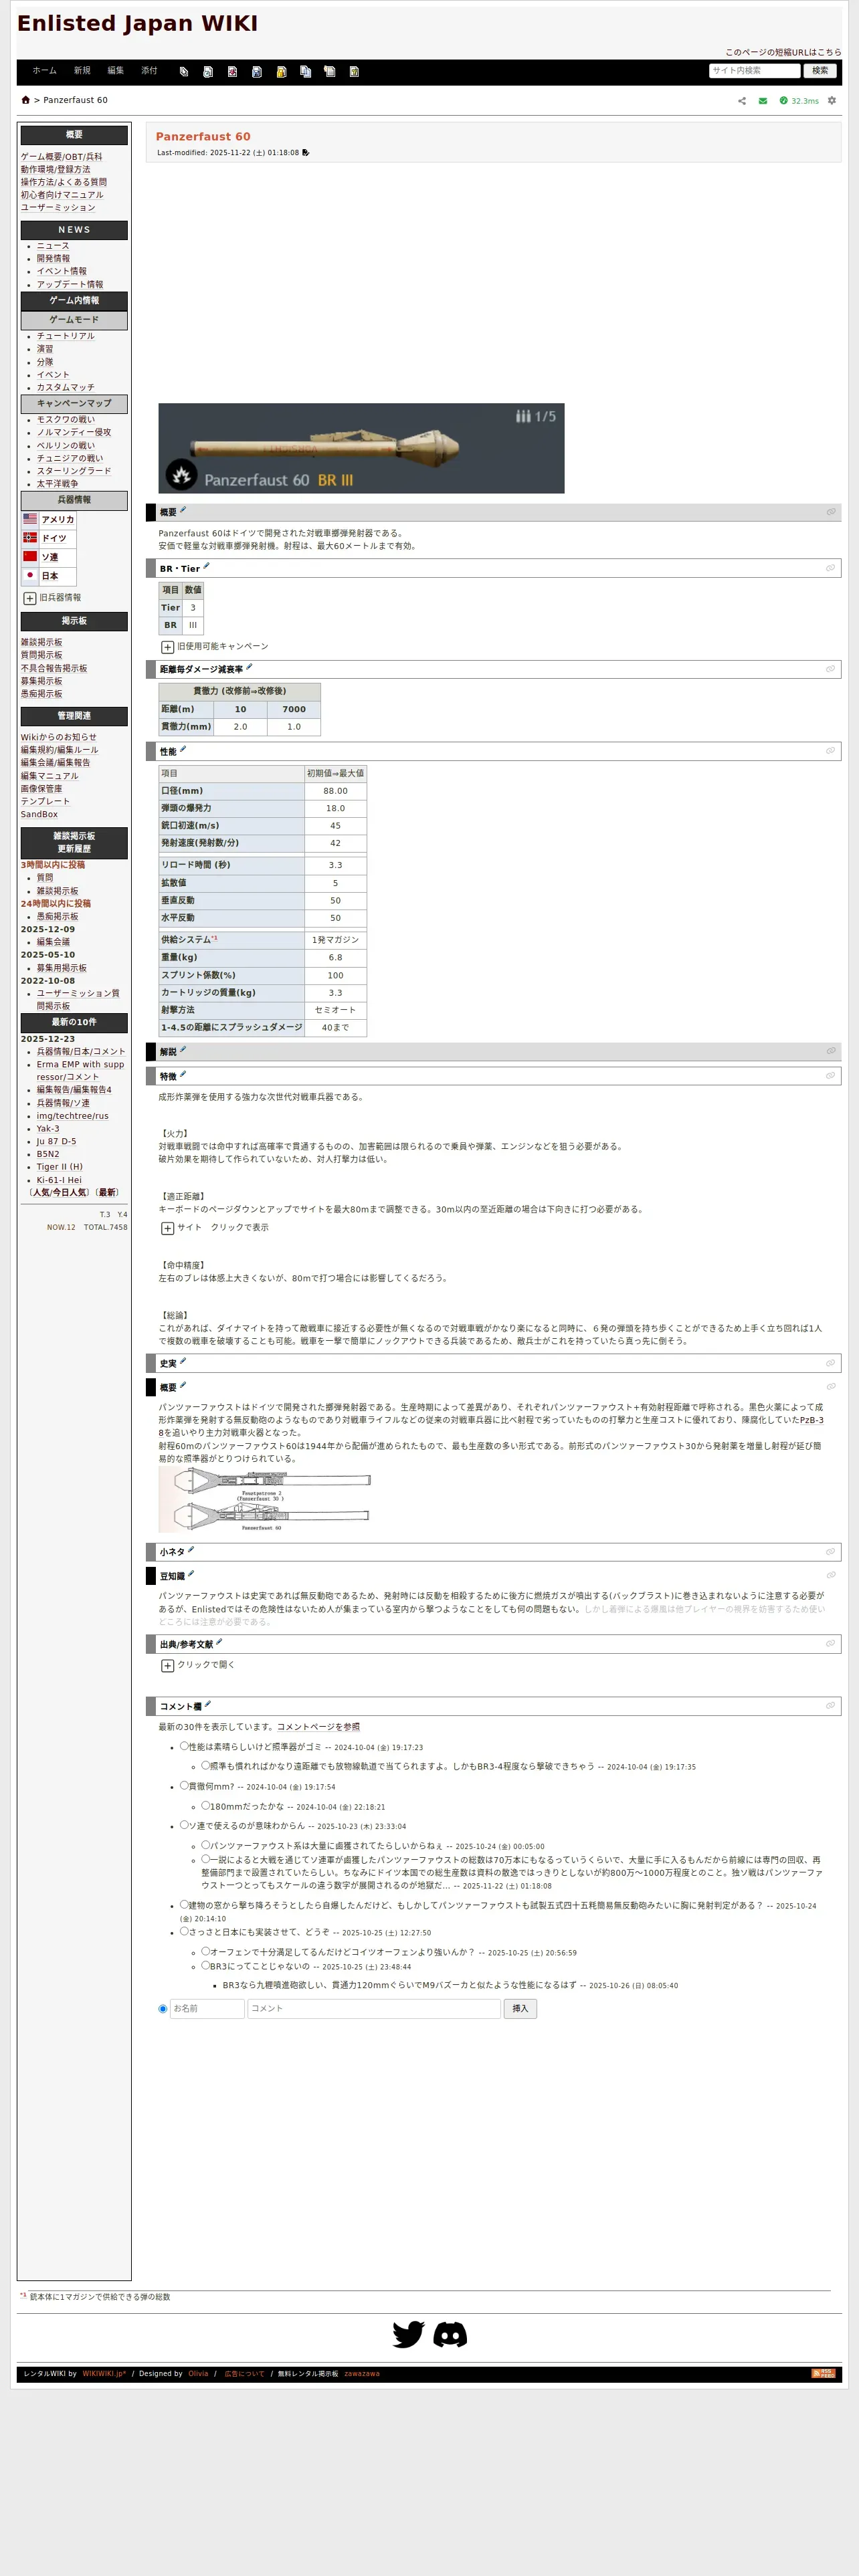This screenshot has height=2576, width=859.
Task: Click the Twitter bird icon in footer
Action: pos(408,2334)
